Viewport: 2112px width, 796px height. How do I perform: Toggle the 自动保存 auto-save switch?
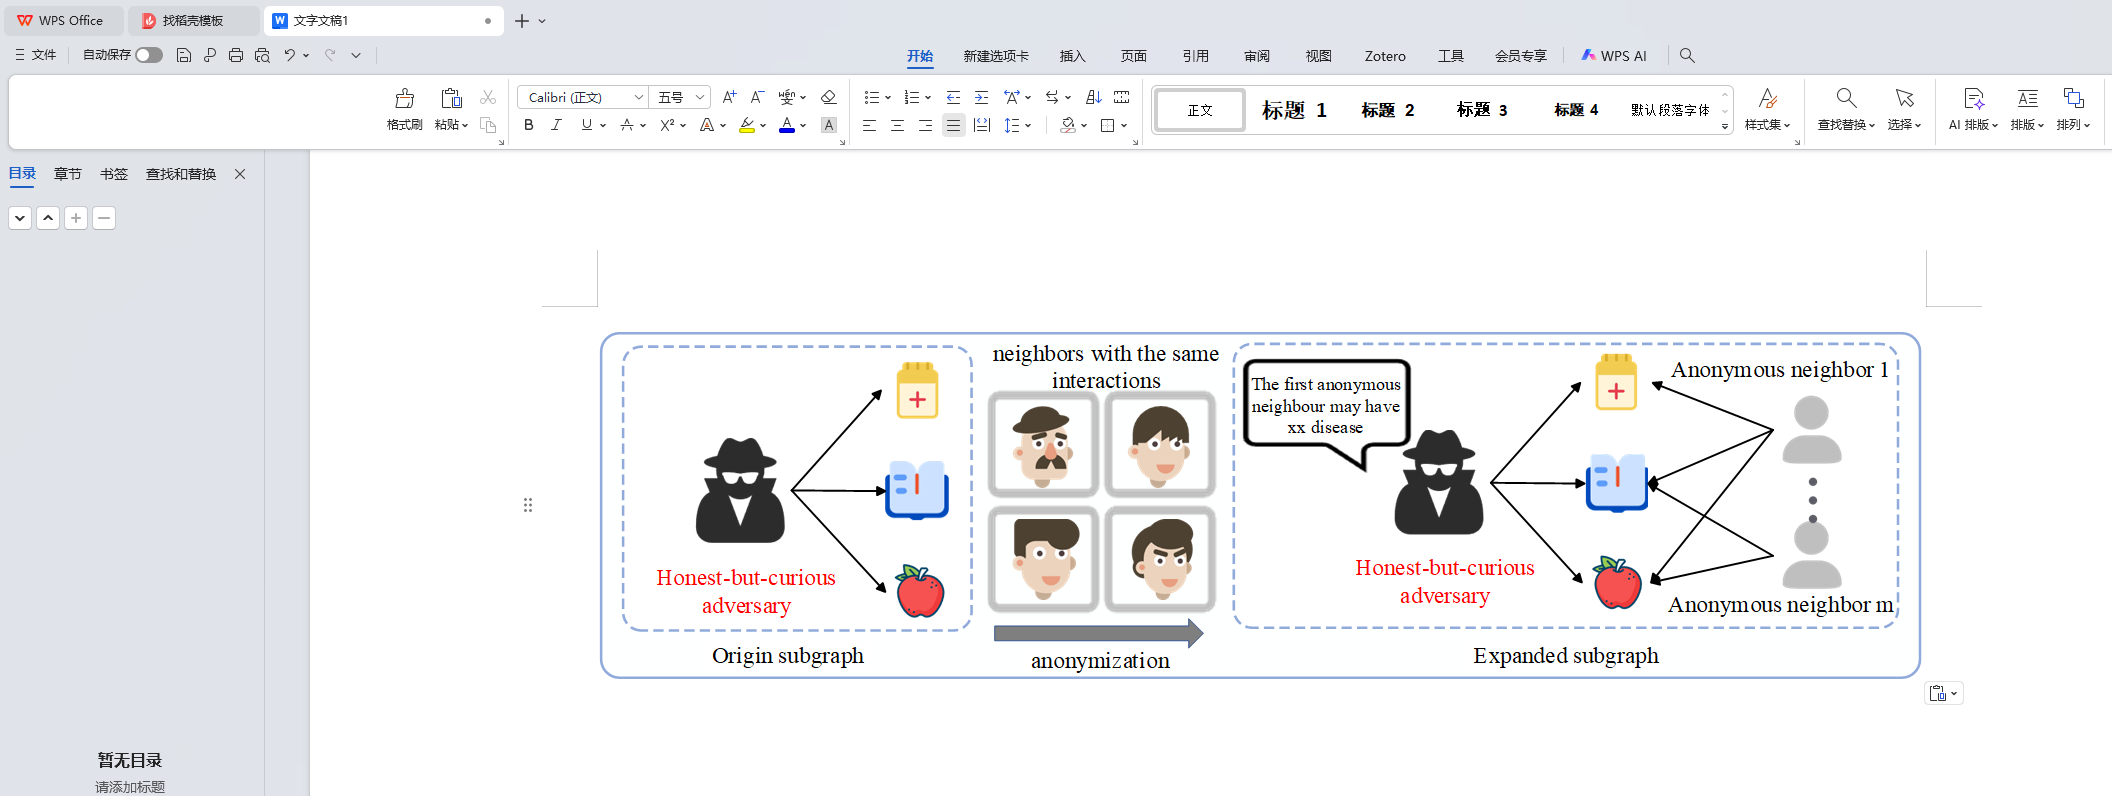(x=149, y=55)
